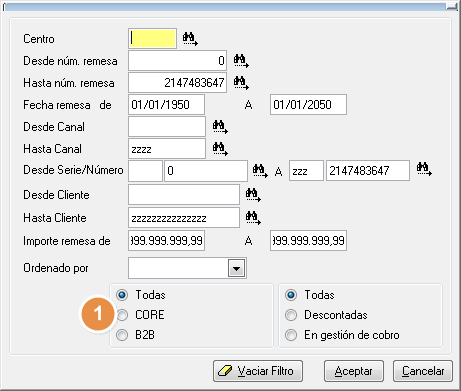Screen dimensions: 461x391
Task: Click the Desde núm. remesa field
Action: 178,61
